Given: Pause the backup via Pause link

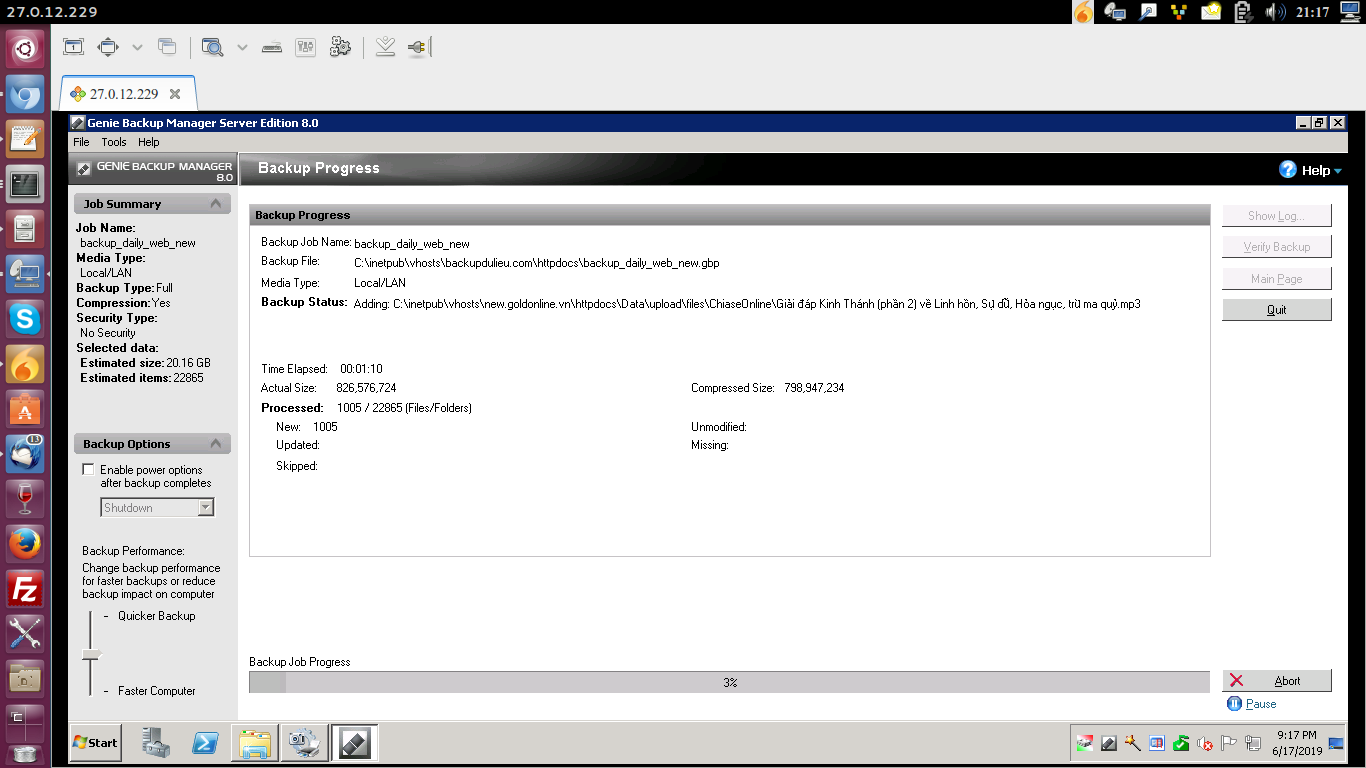Looking at the screenshot, I should [x=1261, y=704].
